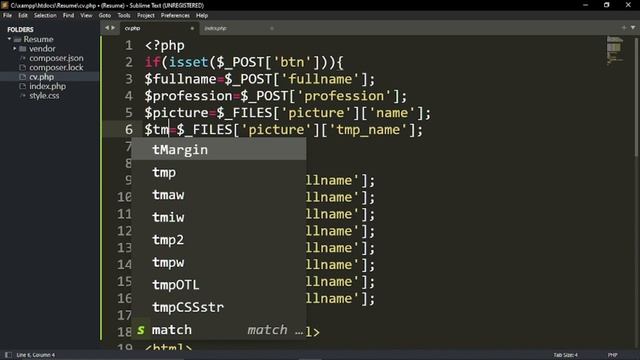
Task: Open the File menu
Action: (x=7, y=16)
